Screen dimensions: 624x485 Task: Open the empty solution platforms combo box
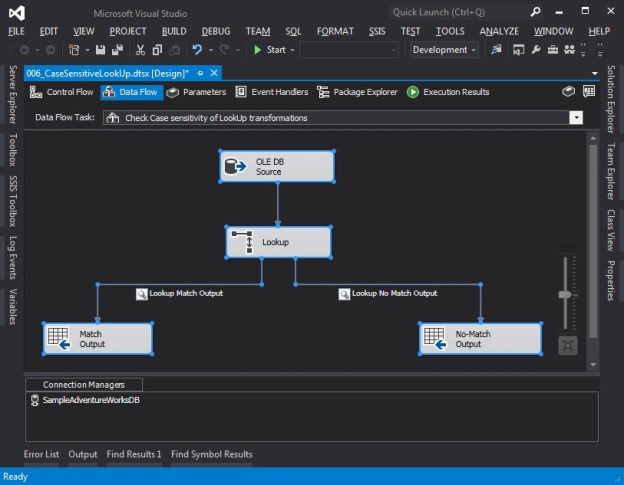click(349, 50)
